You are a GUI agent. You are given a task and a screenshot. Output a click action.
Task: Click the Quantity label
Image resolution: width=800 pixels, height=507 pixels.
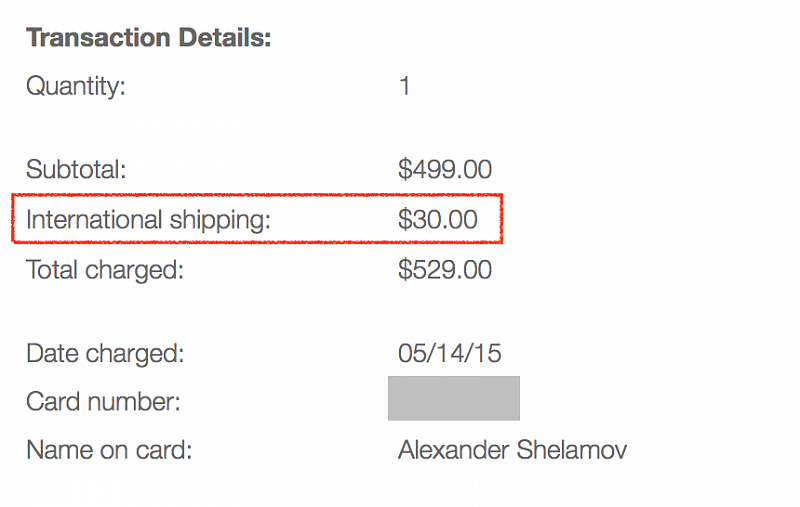pyautogui.click(x=76, y=87)
